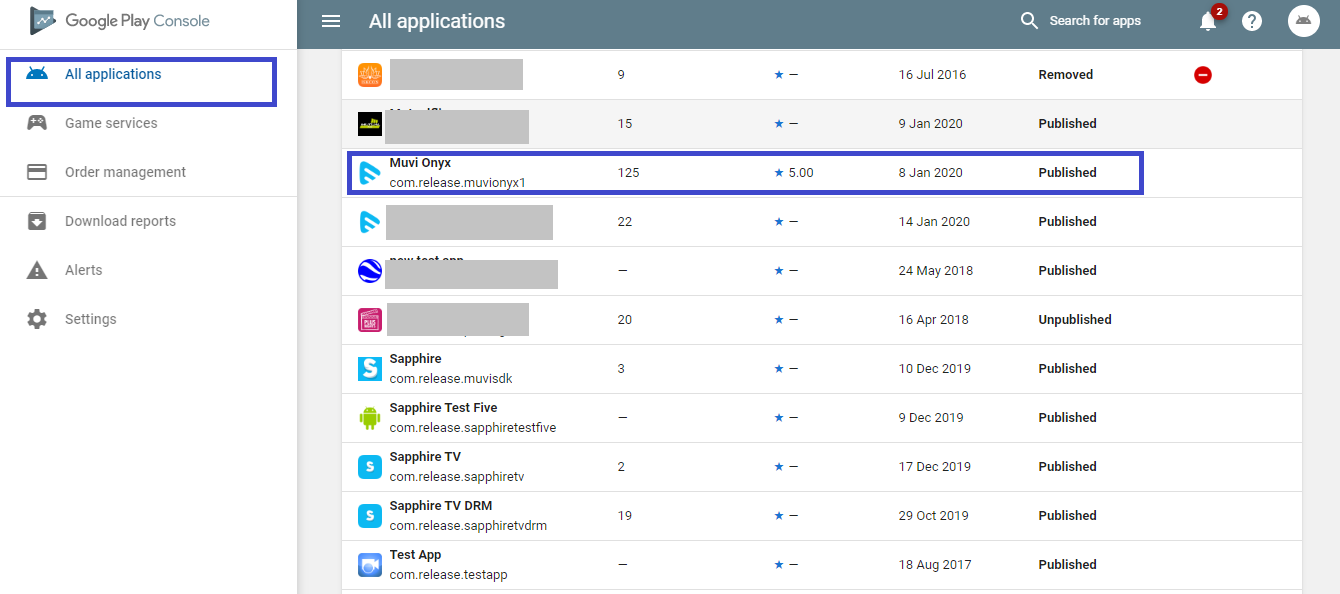Open the help question mark icon
The image size is (1340, 594).
[x=1252, y=21]
